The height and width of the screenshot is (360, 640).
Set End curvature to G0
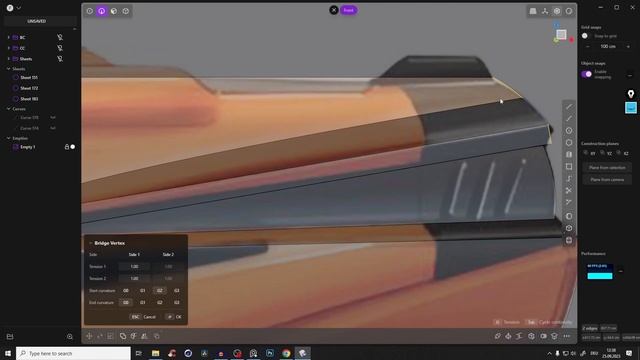126,302
